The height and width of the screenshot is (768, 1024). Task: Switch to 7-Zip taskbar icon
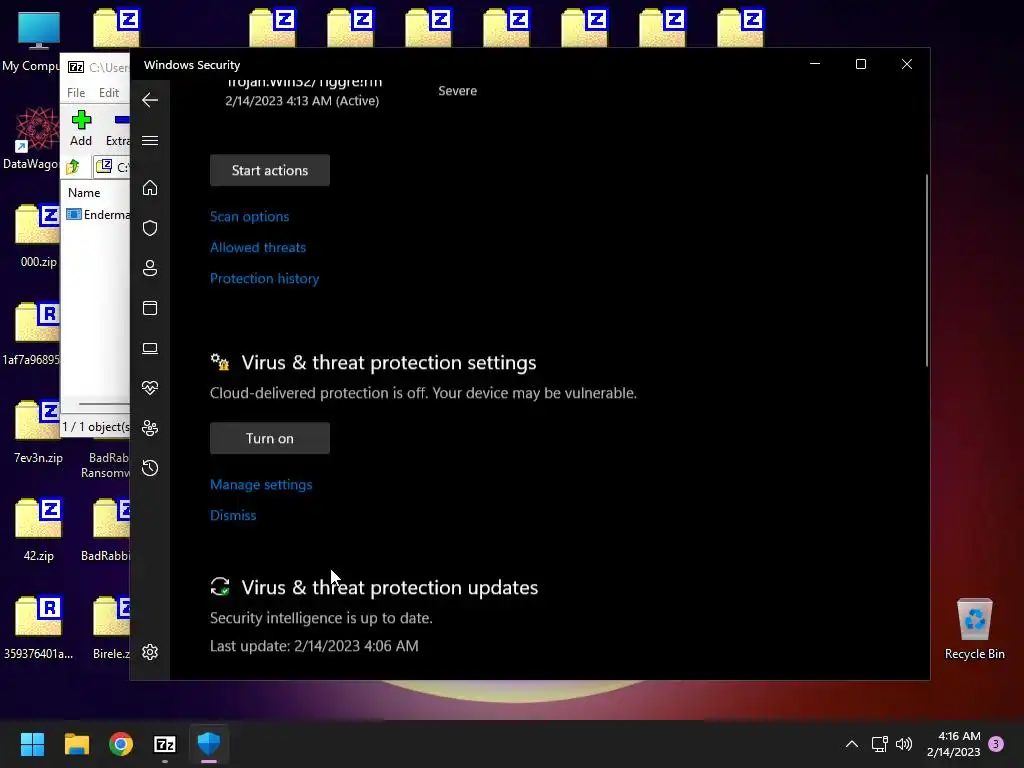(165, 744)
